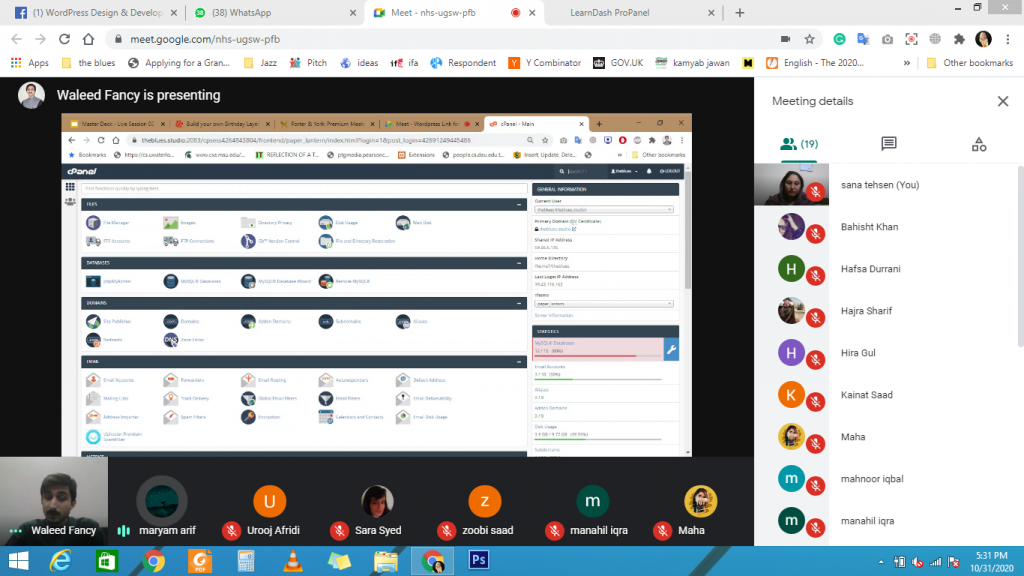Switch to the LearnDash ProPanel tab
Screen dimensions: 1024x576
tap(632, 12)
